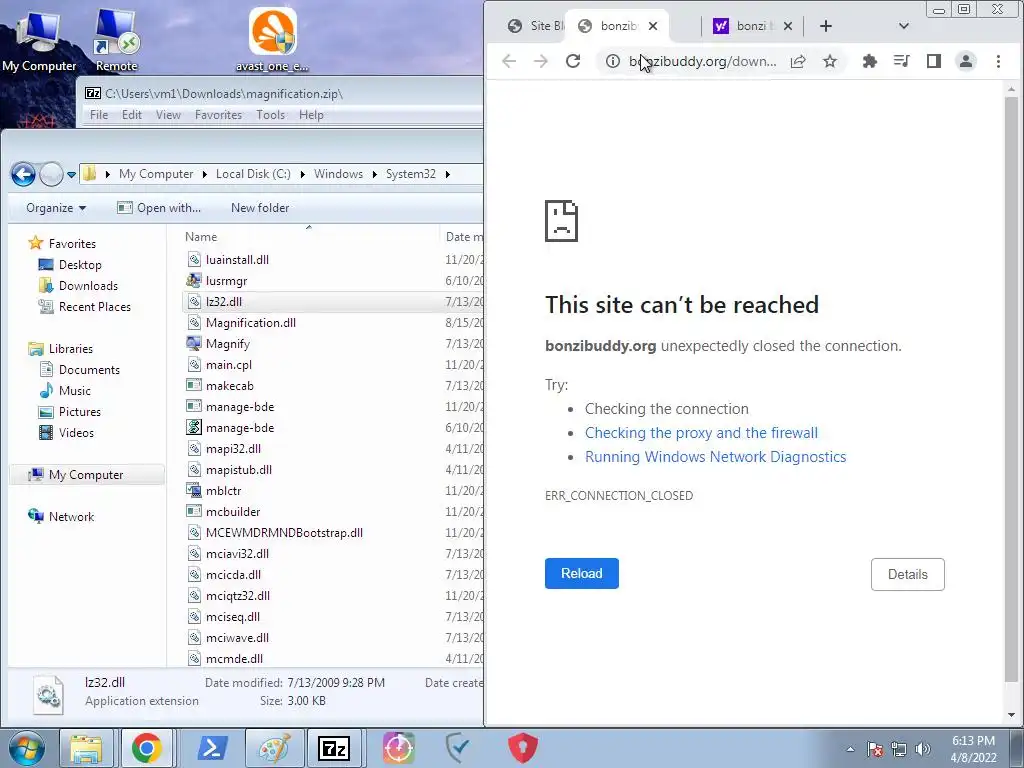The image size is (1024, 768).
Task: Open Running Windows Network Diagnostics link
Action: coord(716,457)
